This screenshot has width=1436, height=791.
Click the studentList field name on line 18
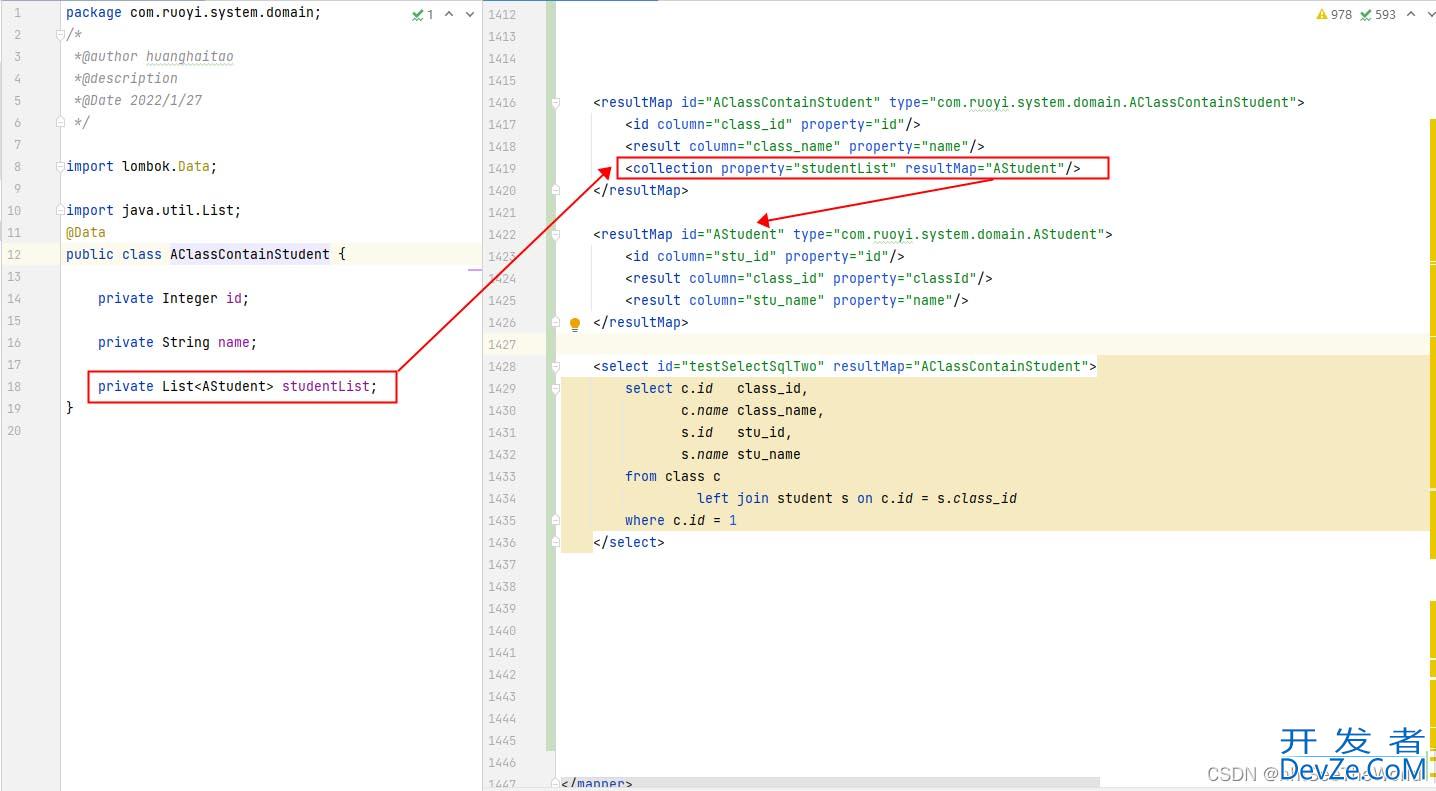click(x=326, y=386)
